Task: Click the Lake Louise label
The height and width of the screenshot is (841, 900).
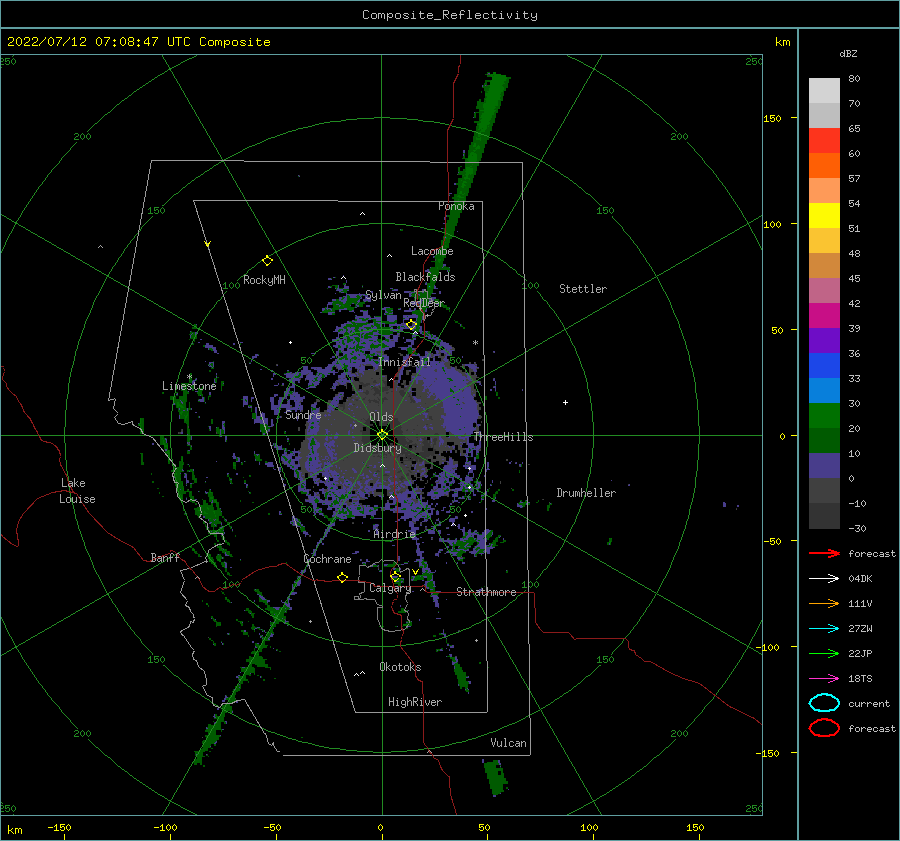Action: 77,491
